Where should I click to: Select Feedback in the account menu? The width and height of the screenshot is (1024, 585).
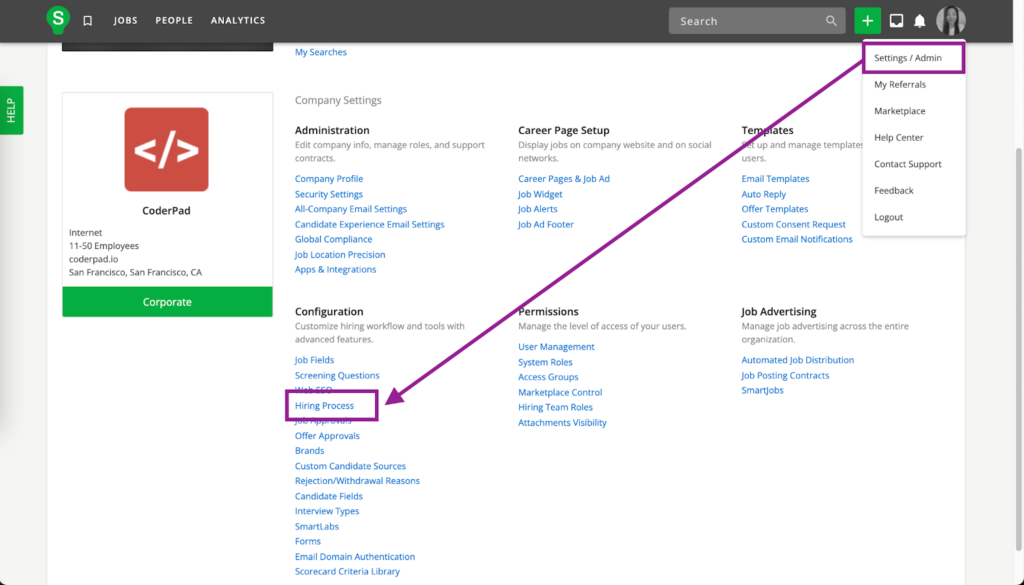892,190
